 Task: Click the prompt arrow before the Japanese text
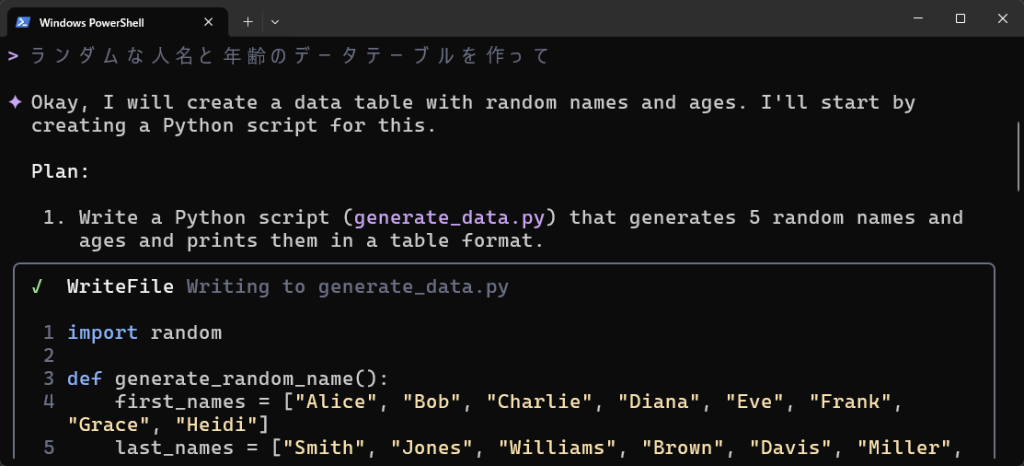[13, 56]
